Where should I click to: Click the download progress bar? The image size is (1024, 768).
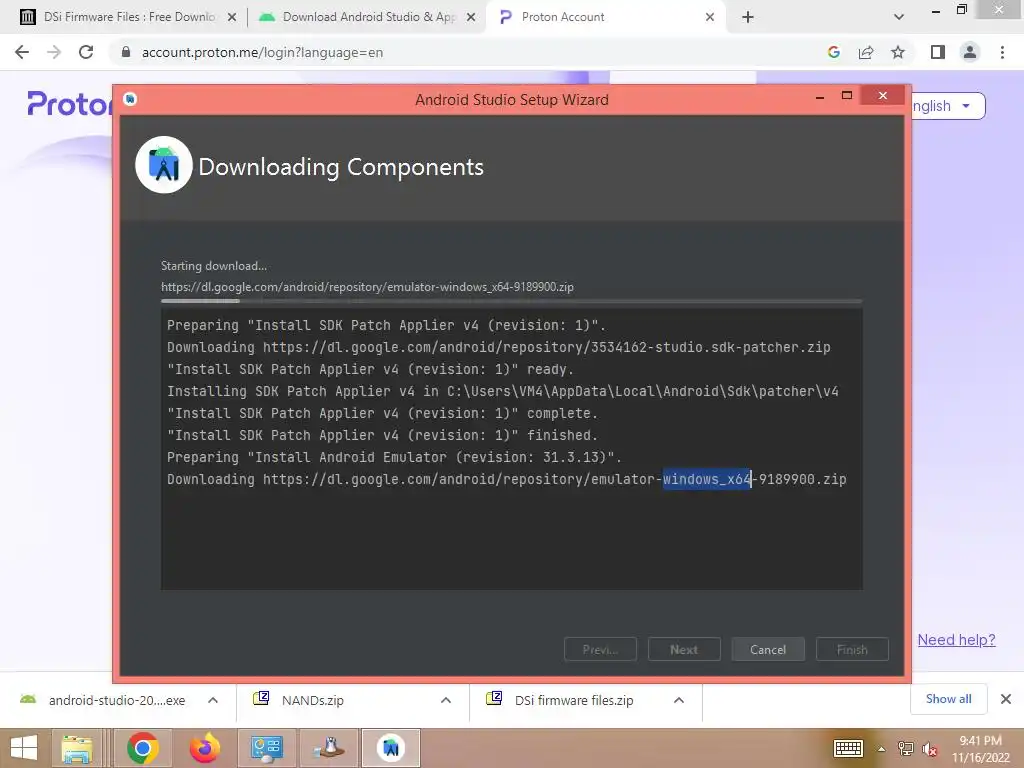511,301
